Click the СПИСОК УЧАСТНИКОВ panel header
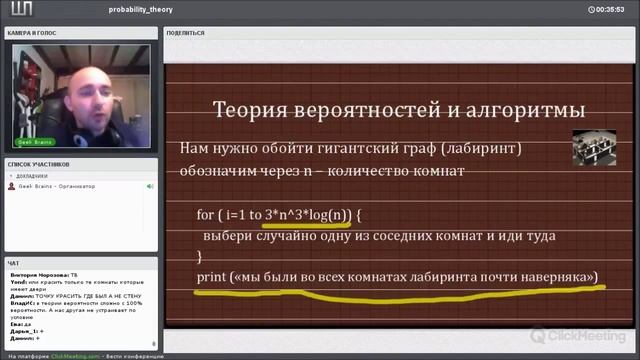The height and width of the screenshot is (360, 640). coord(81,164)
